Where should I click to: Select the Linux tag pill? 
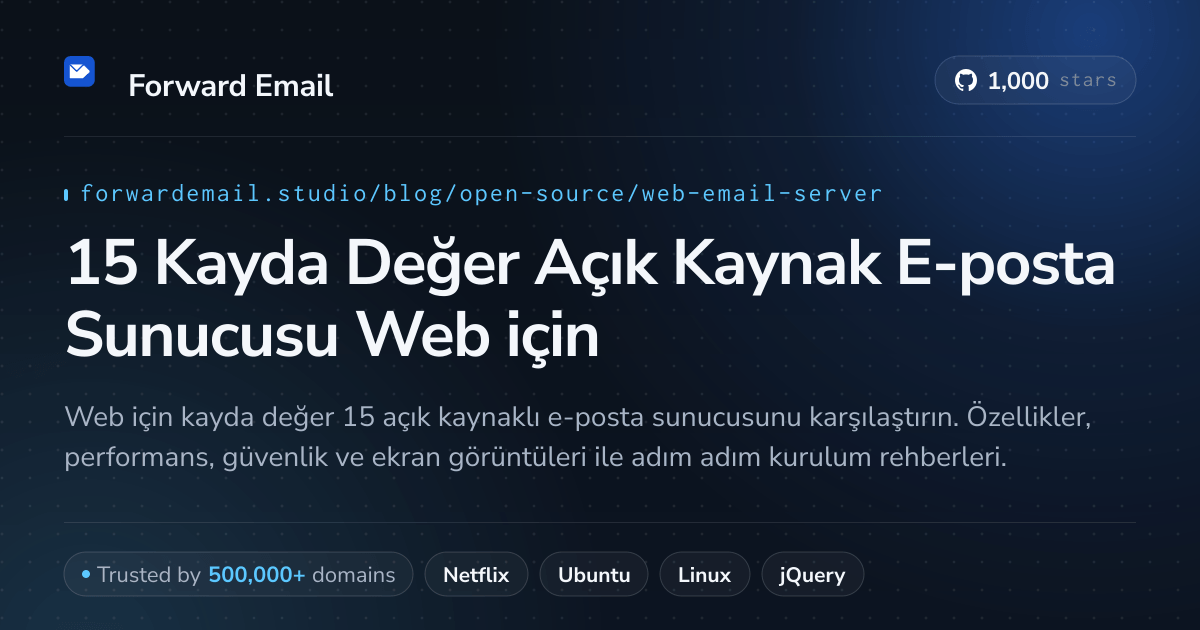coord(704,575)
